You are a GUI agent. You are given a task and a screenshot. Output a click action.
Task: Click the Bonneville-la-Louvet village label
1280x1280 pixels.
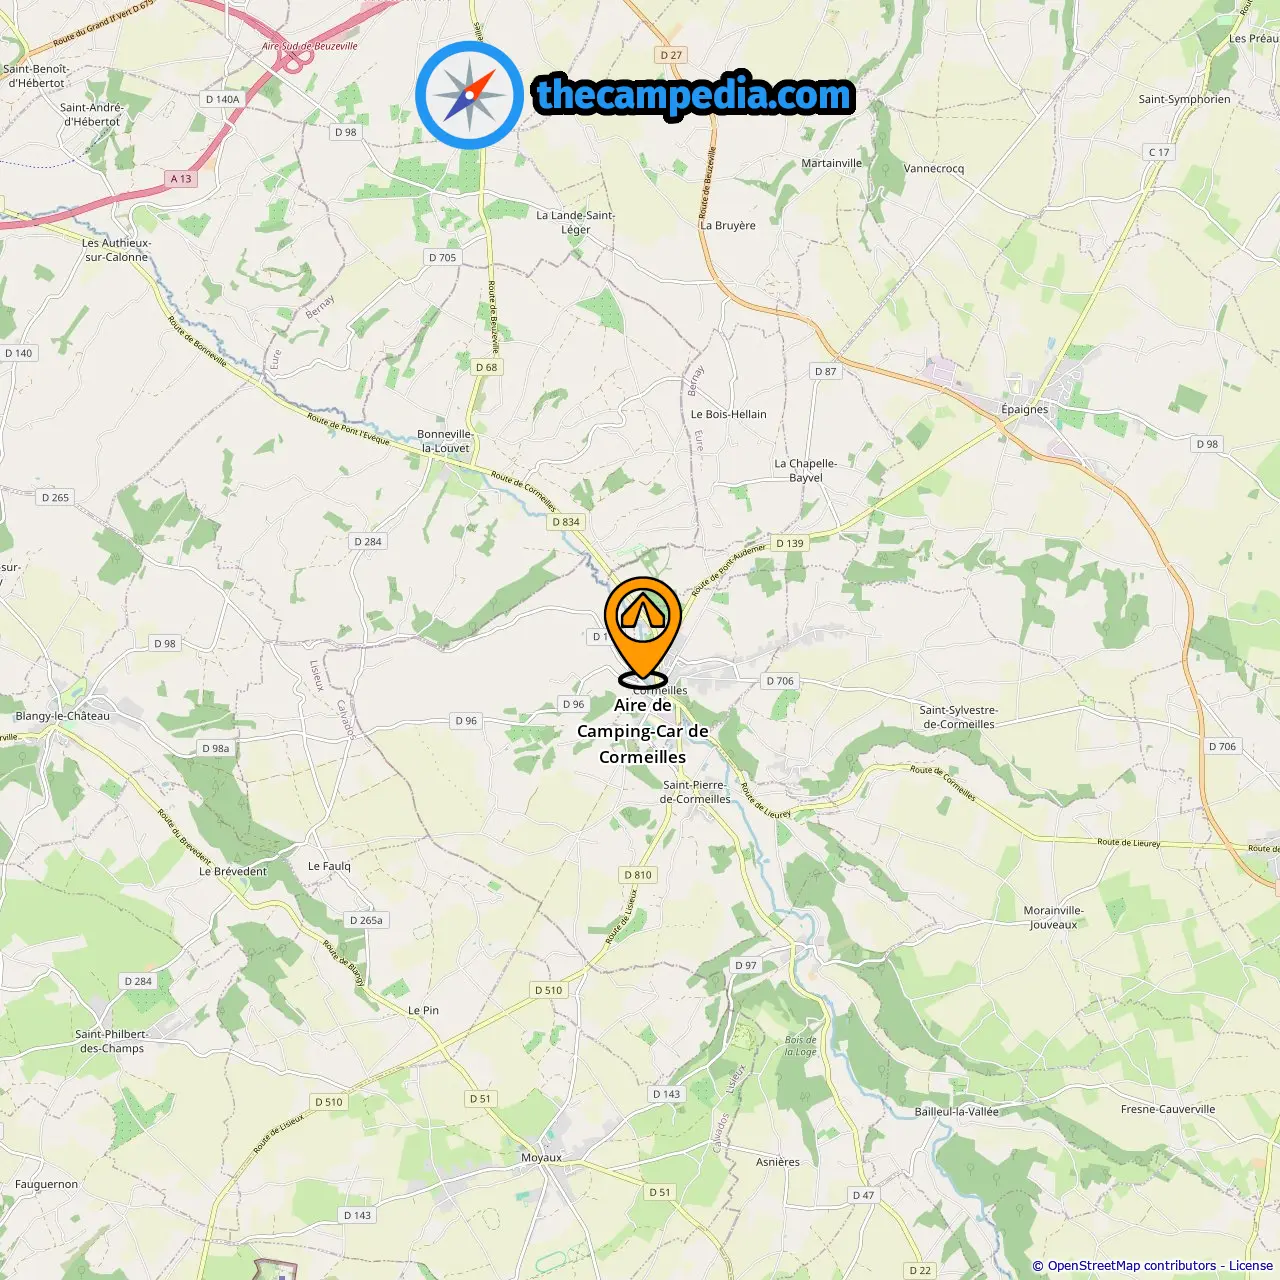coord(445,441)
